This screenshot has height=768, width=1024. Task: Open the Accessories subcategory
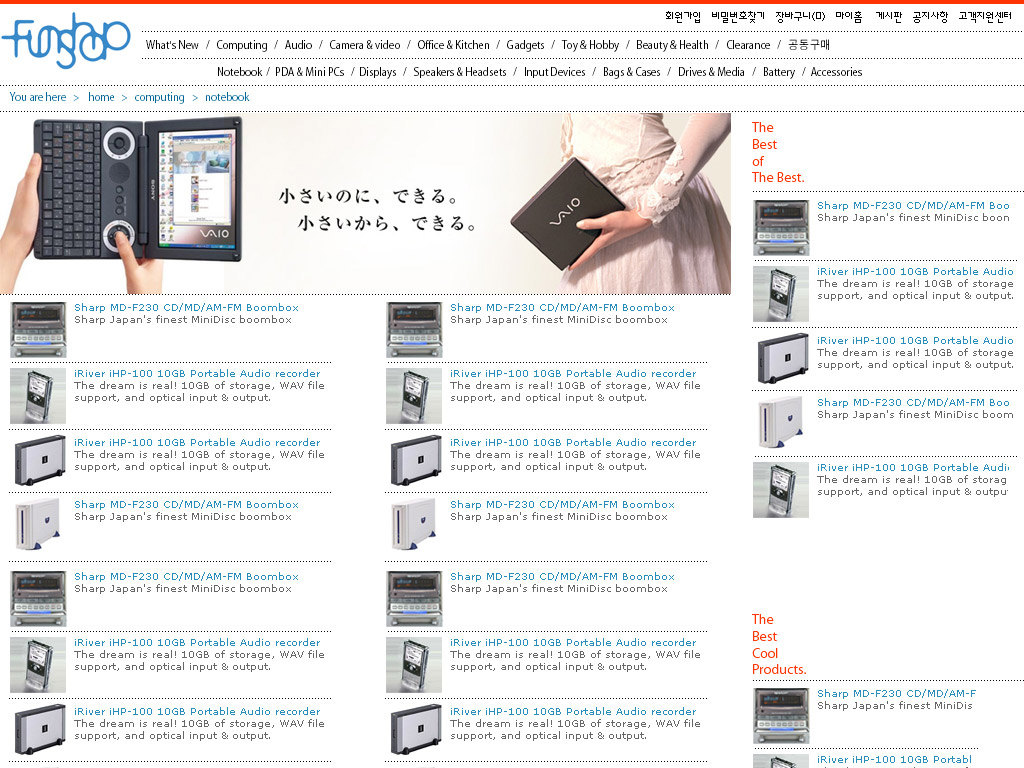tap(836, 72)
